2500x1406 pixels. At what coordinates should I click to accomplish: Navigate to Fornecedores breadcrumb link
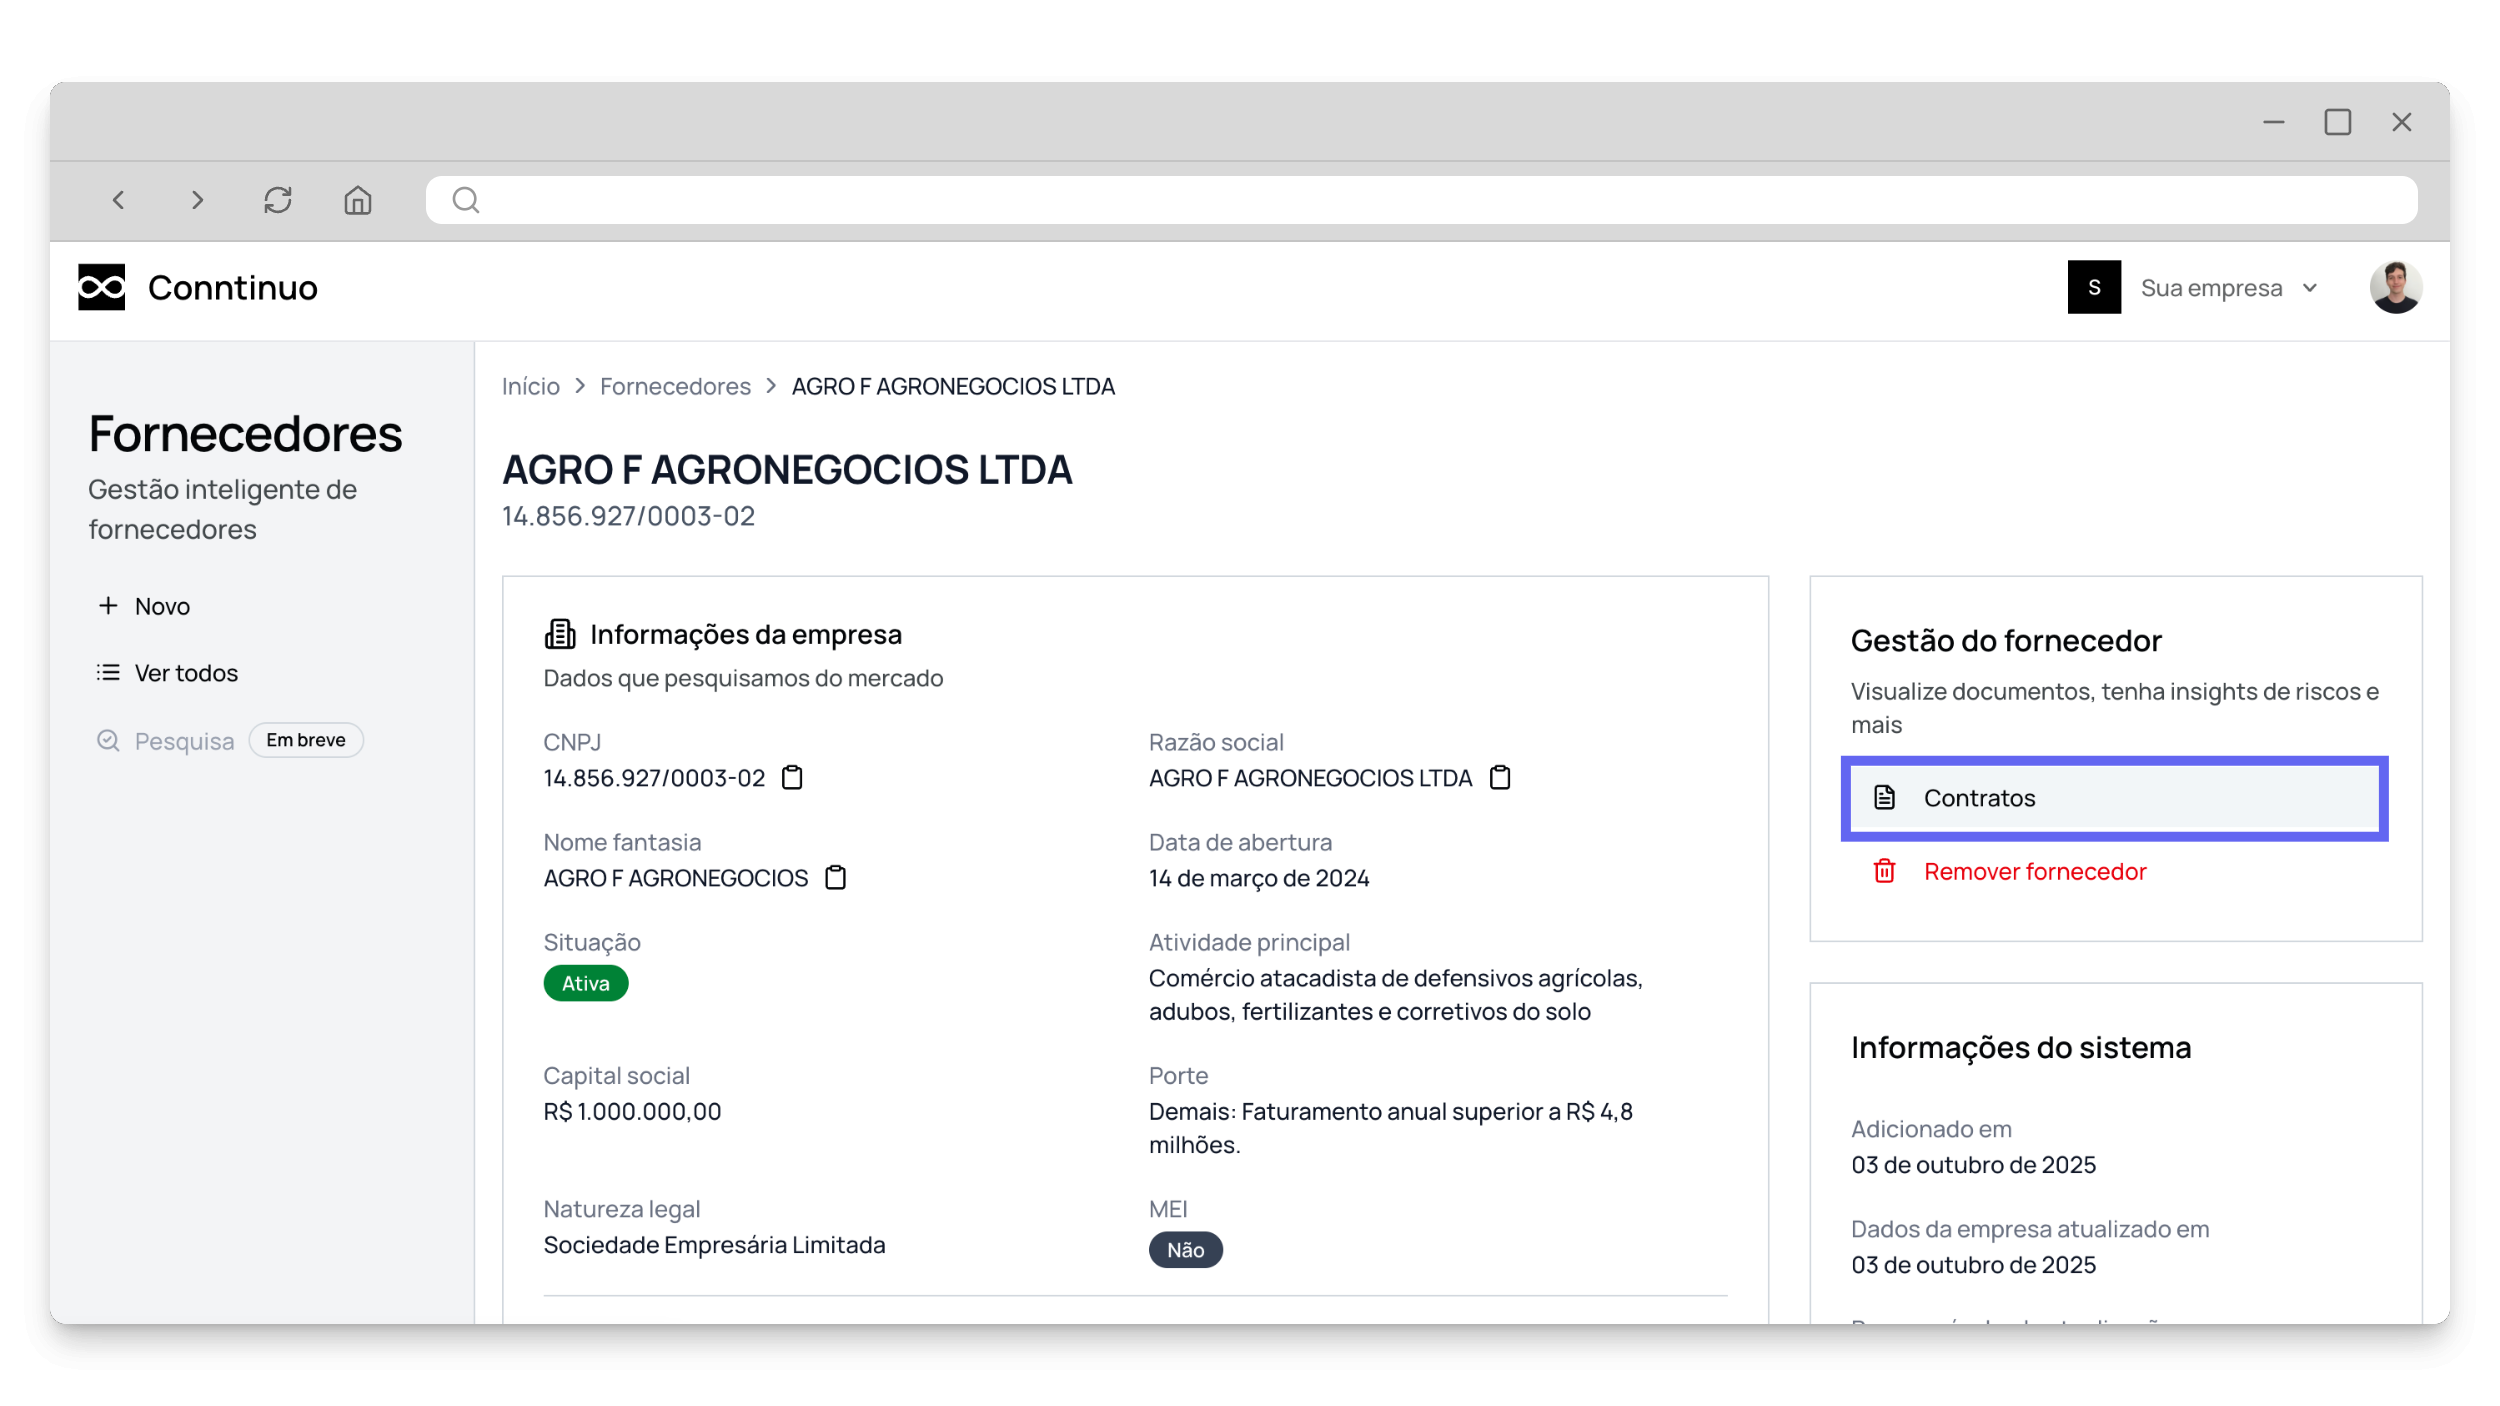click(675, 387)
